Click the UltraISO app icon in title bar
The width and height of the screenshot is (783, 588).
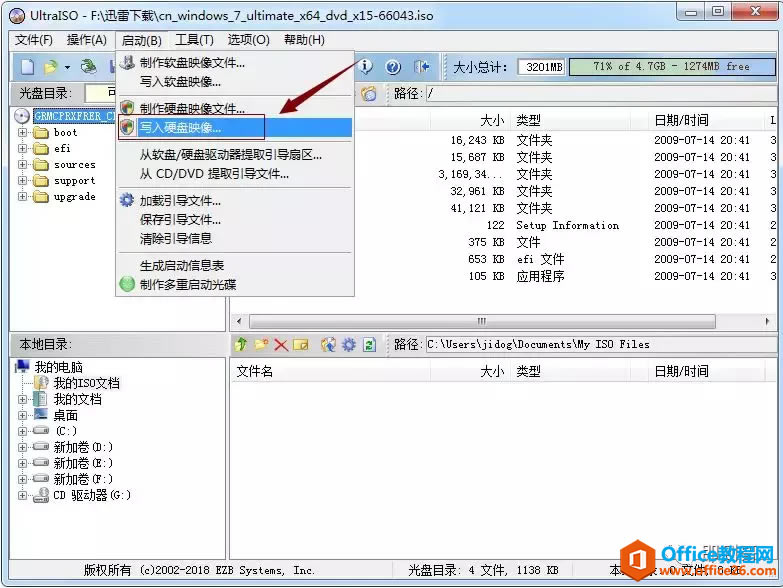(x=17, y=15)
